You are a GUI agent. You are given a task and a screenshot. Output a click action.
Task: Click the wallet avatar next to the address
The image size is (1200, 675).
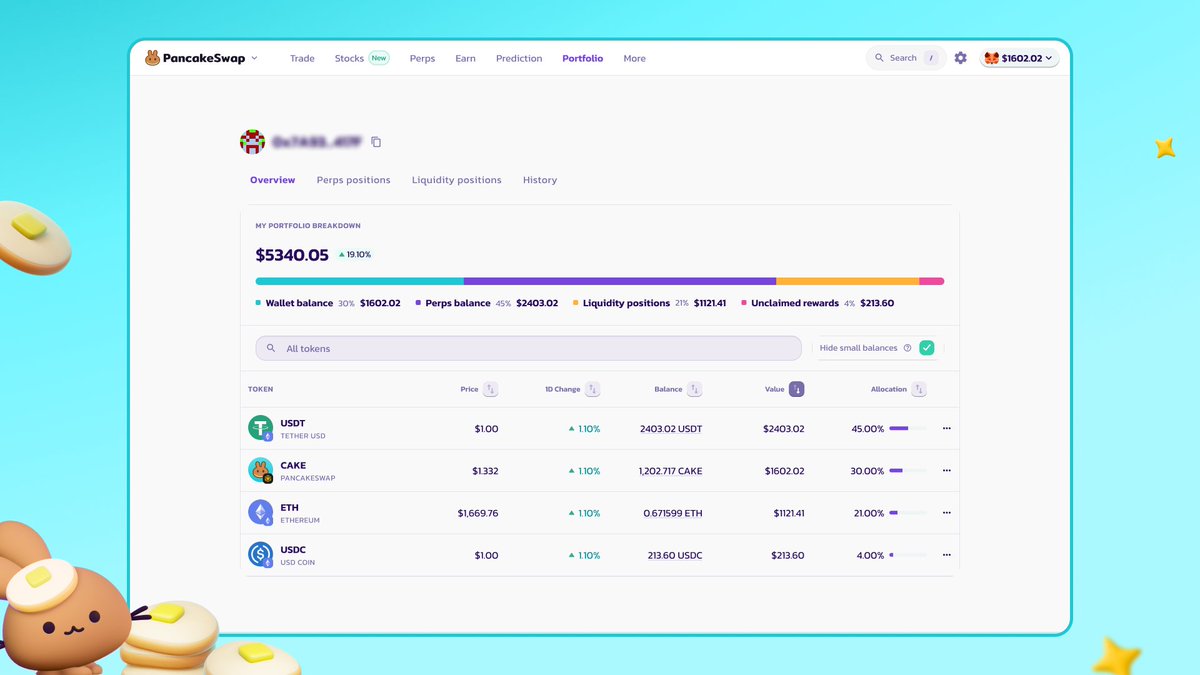pos(252,141)
